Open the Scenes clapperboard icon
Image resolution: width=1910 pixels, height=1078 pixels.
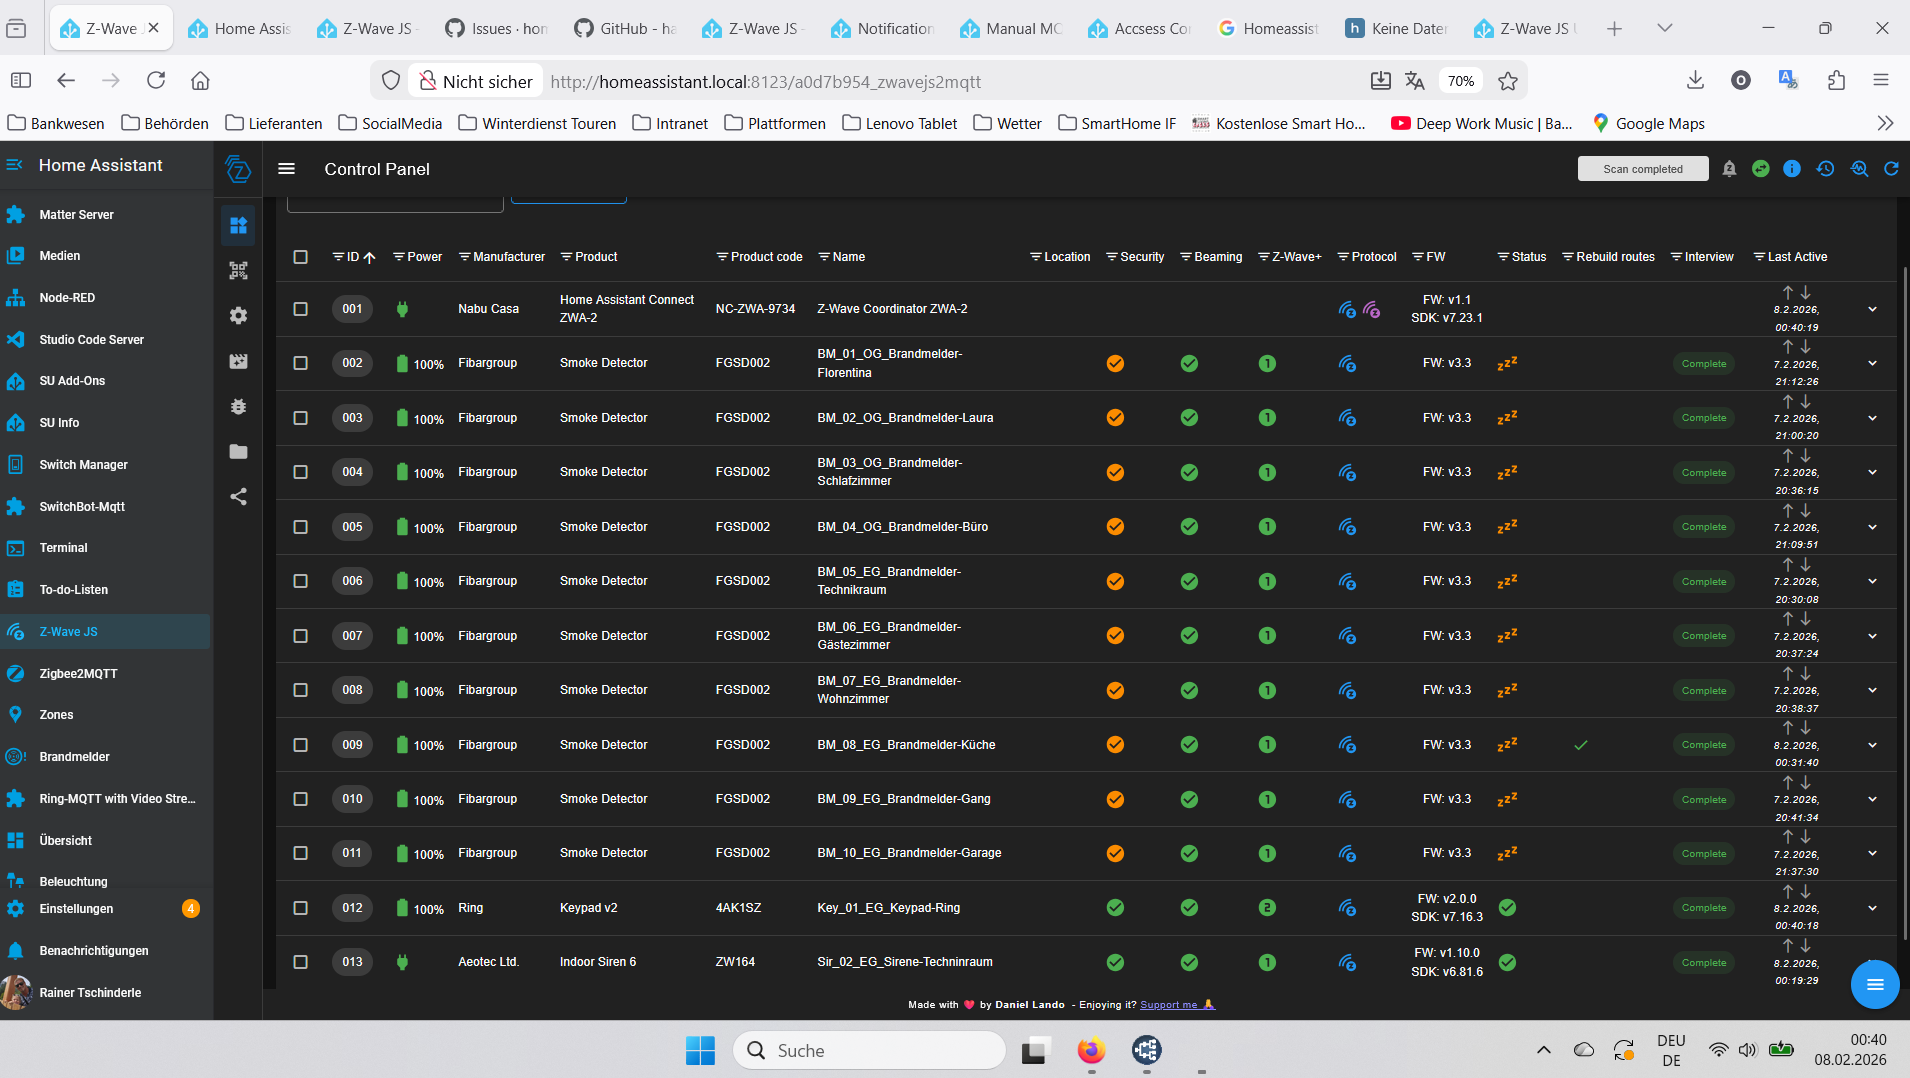(x=238, y=362)
